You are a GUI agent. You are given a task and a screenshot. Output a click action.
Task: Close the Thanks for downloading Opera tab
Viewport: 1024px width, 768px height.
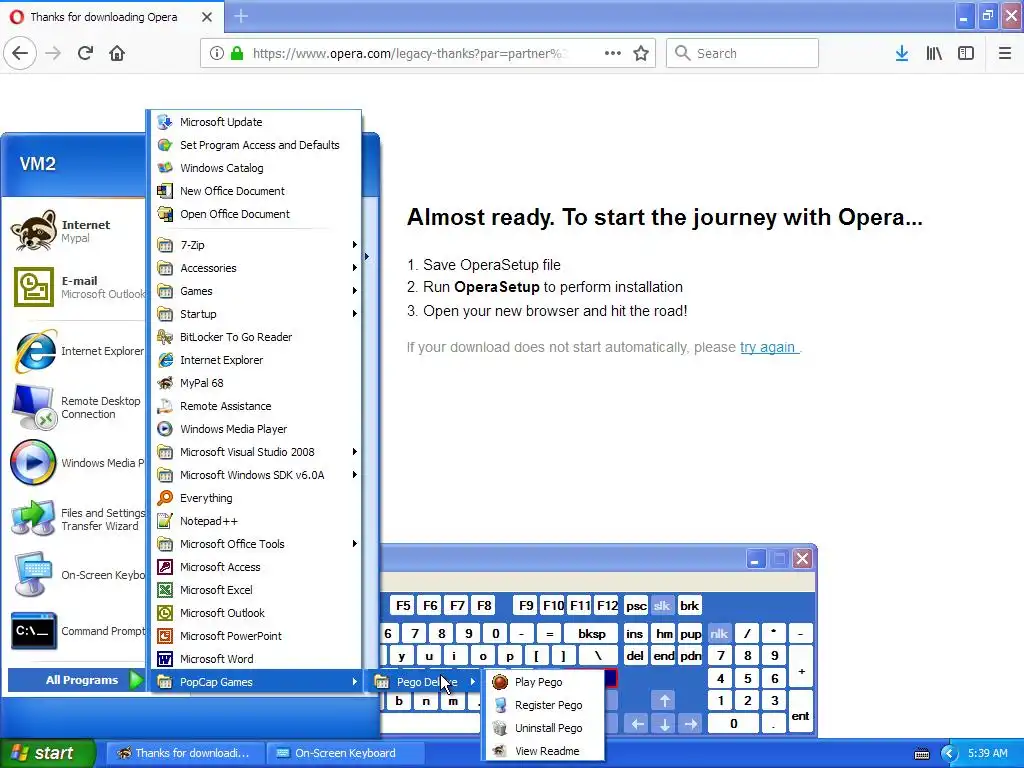207,16
